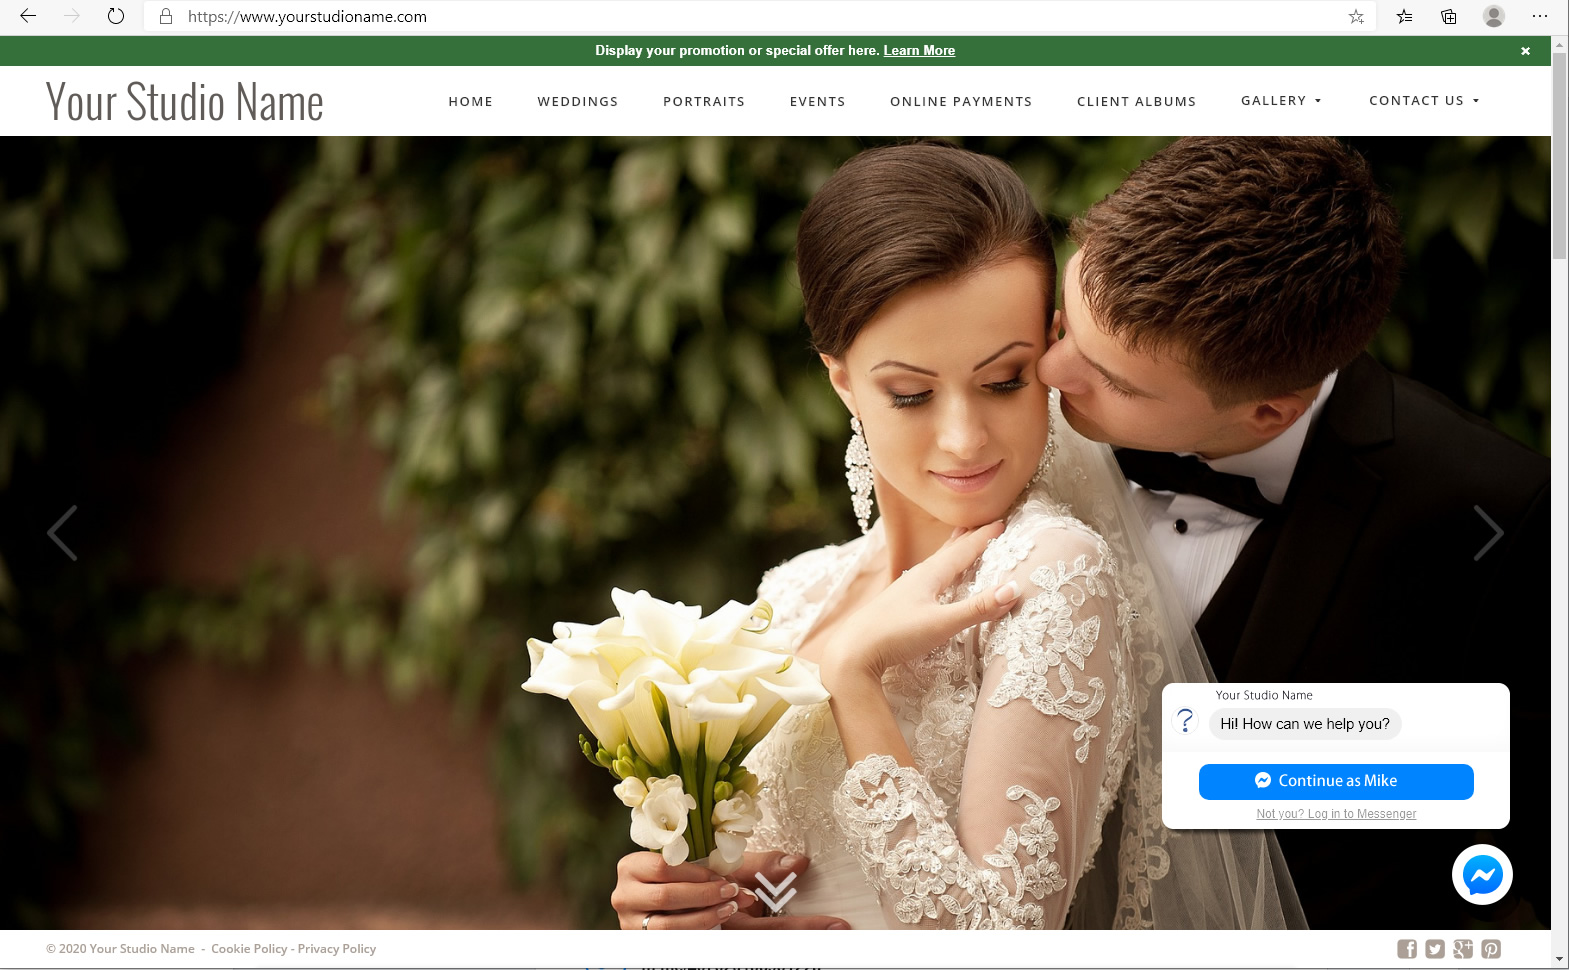
Task: Show the previous slideshow photo
Action: tap(62, 533)
